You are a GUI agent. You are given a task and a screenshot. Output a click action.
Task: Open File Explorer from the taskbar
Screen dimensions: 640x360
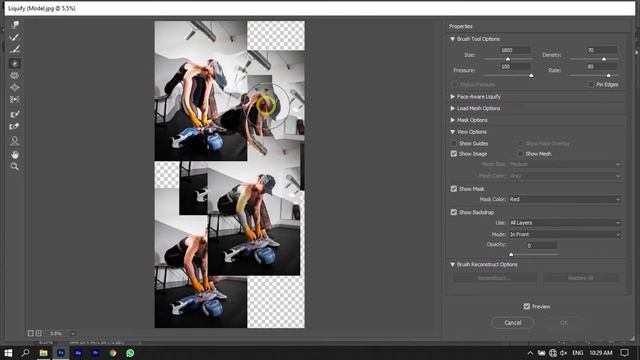43,353
